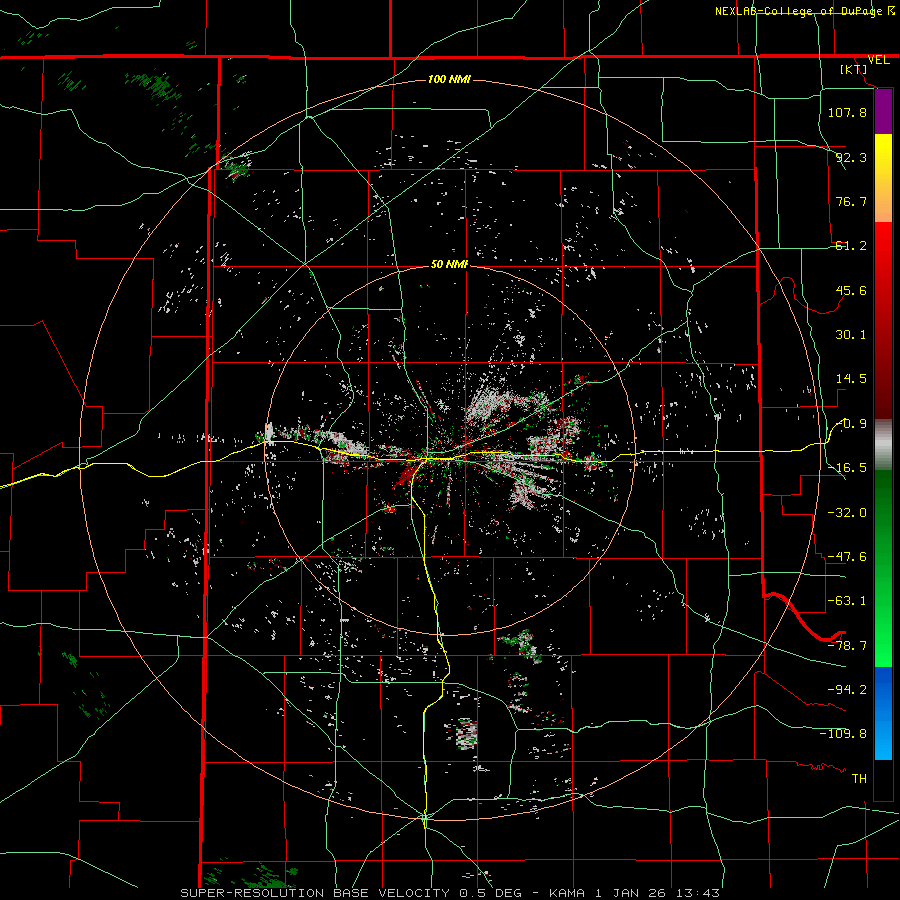This screenshot has width=900, height=900.
Task: Select the 107.8 velocity scale value
Action: (x=847, y=112)
